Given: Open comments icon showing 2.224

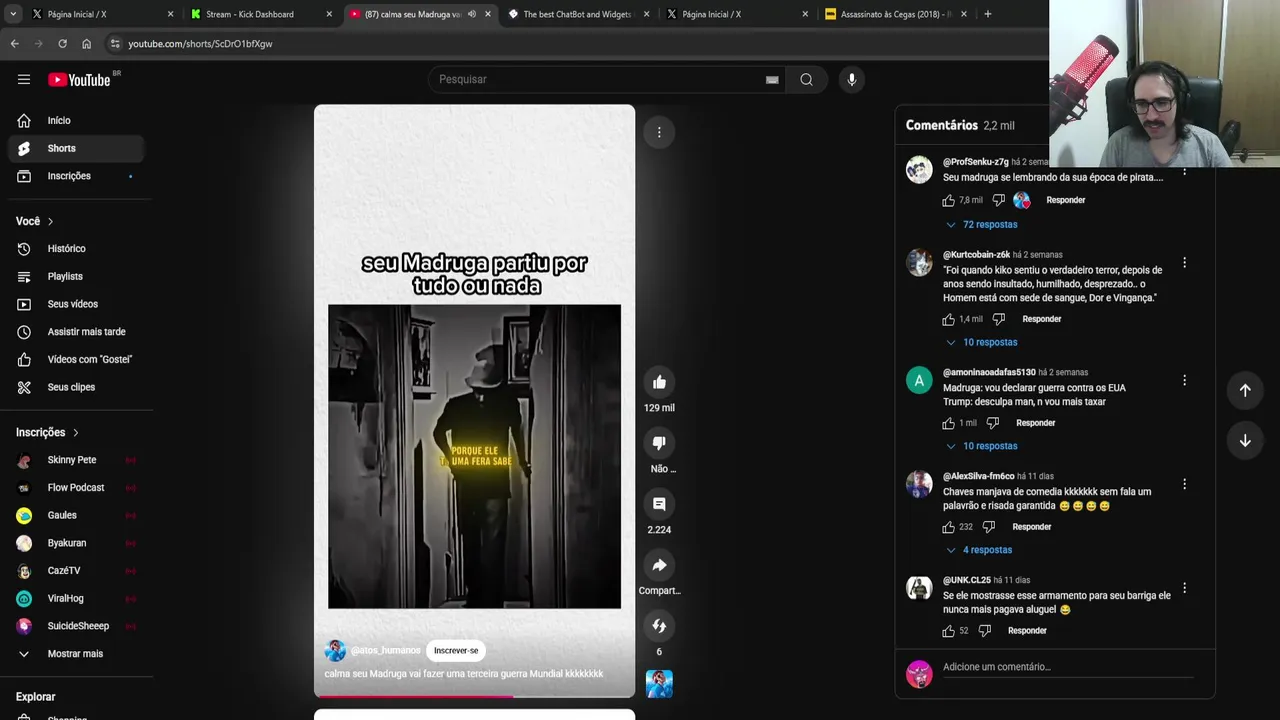Looking at the screenshot, I should (x=659, y=504).
